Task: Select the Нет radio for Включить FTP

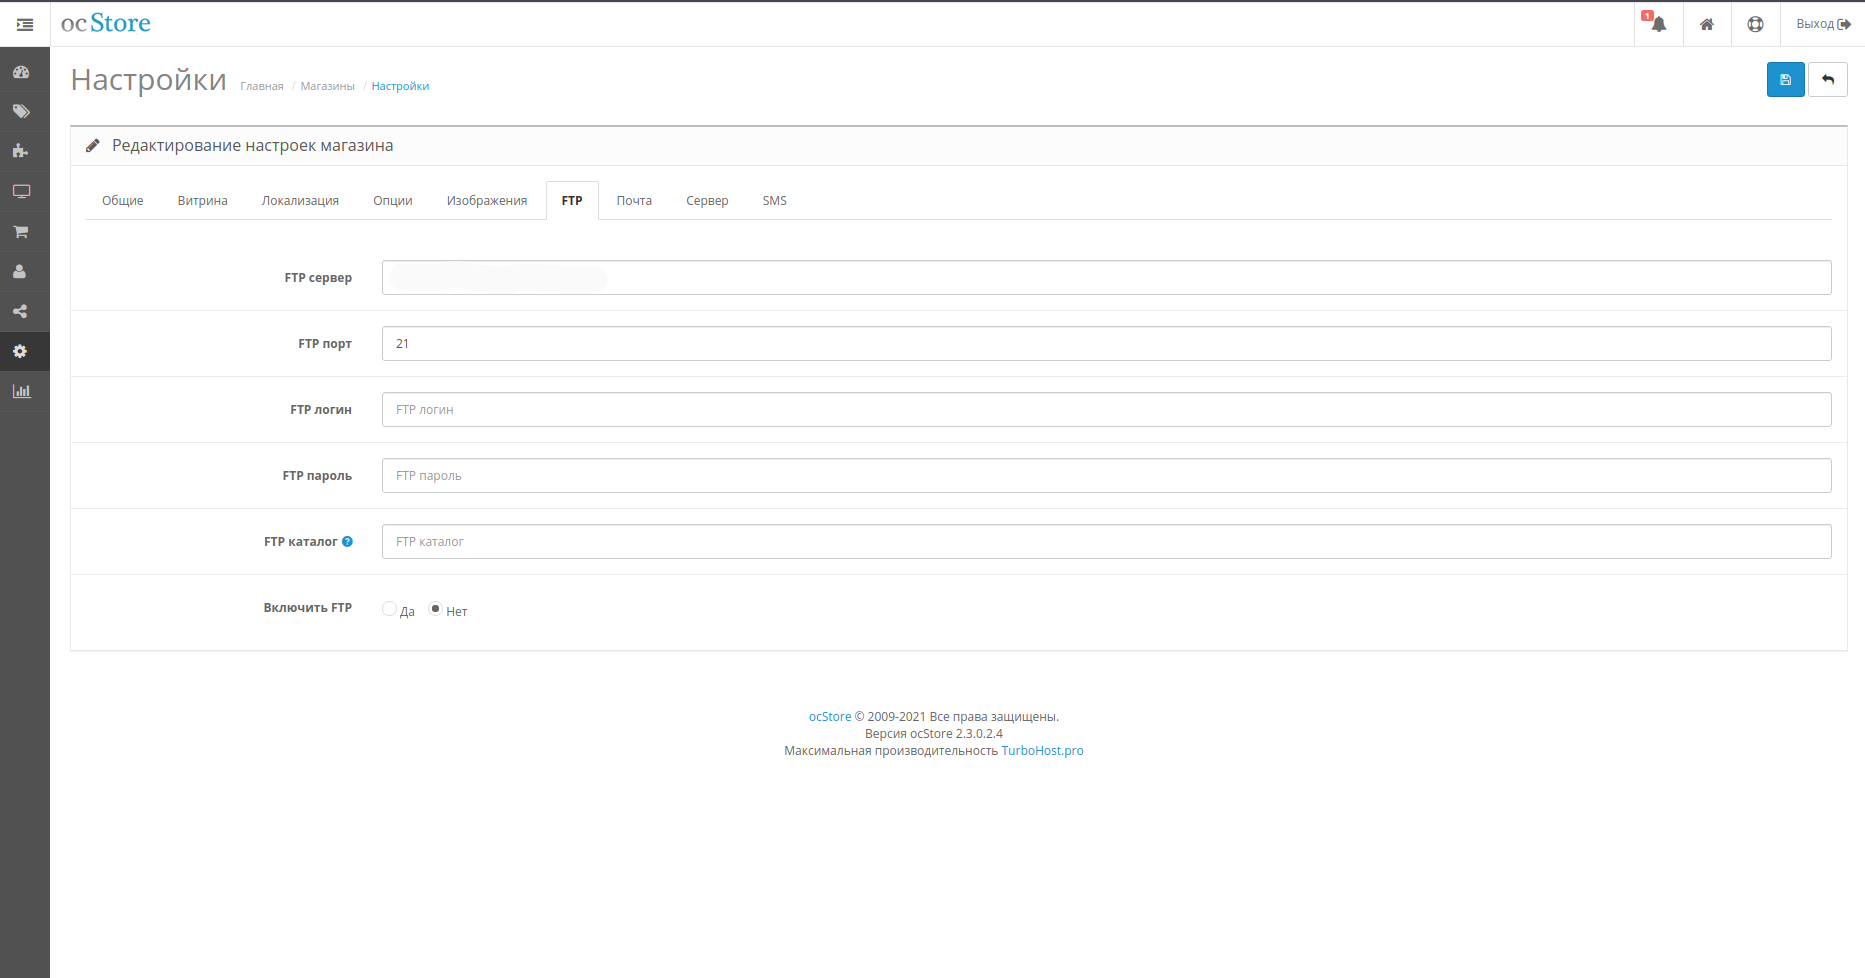Action: [x=435, y=609]
